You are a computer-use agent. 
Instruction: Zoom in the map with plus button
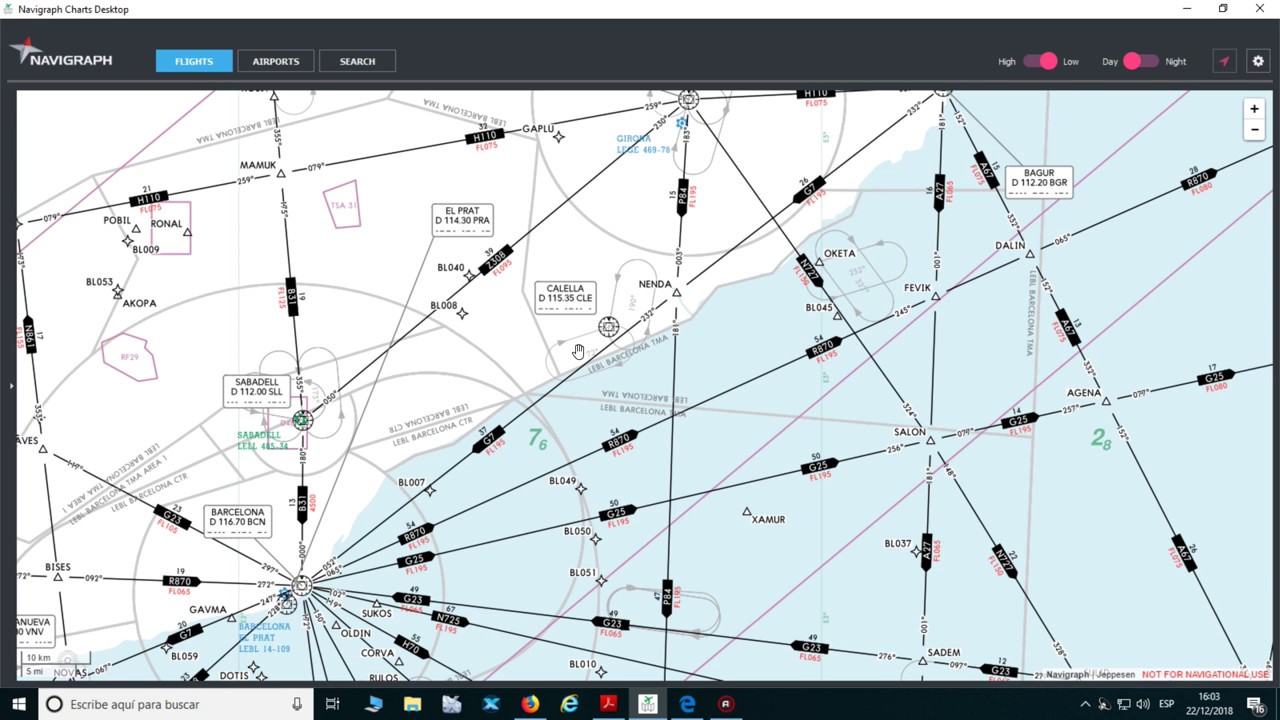(x=1254, y=109)
